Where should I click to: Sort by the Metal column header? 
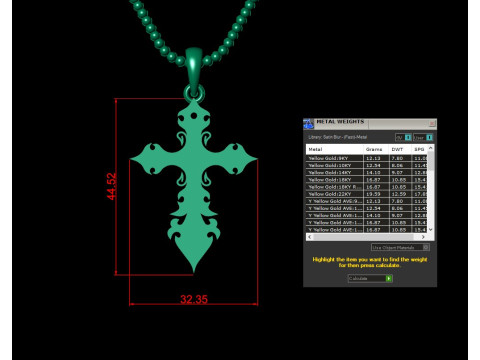click(x=335, y=149)
